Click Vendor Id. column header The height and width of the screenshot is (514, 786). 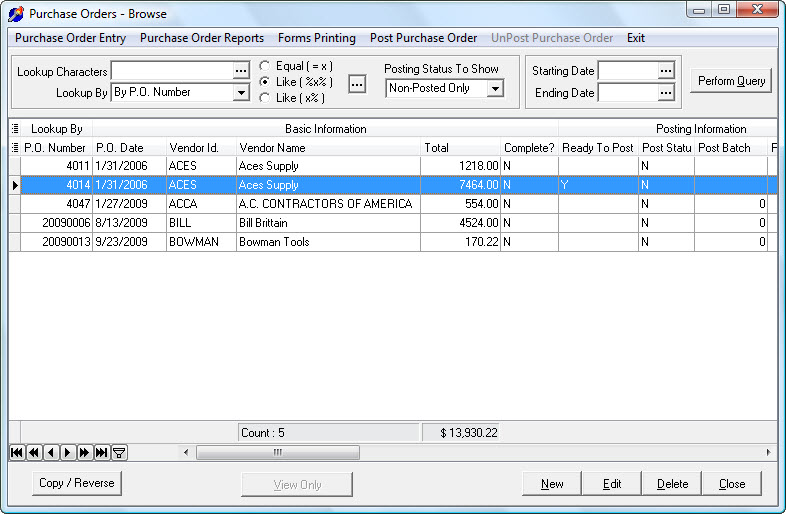point(201,148)
